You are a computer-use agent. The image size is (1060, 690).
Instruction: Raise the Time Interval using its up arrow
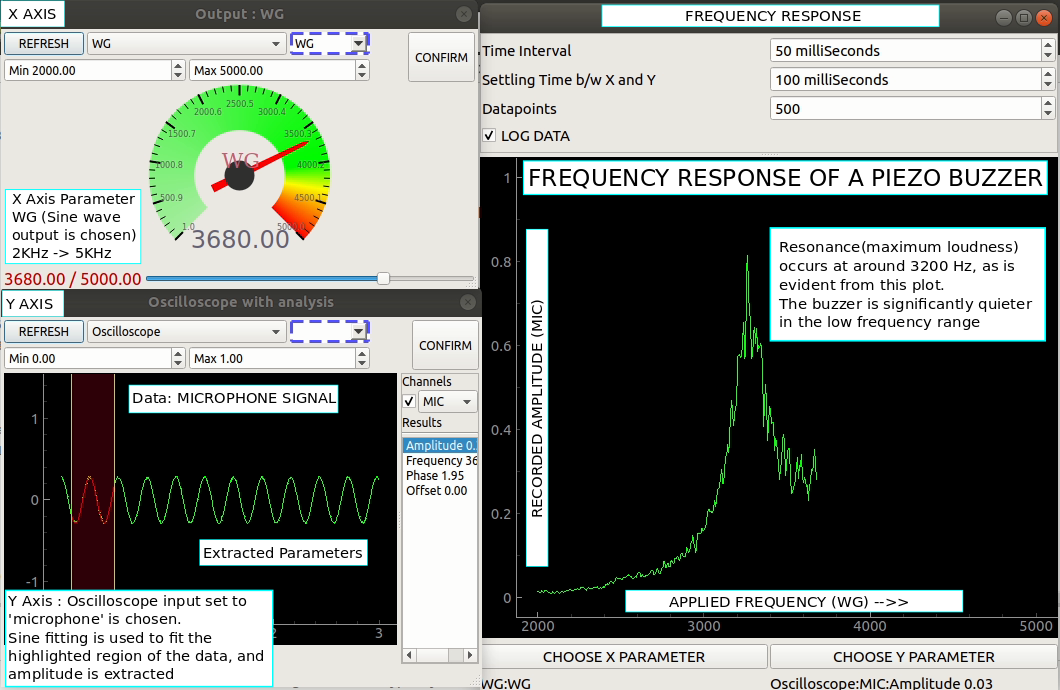click(1046, 46)
